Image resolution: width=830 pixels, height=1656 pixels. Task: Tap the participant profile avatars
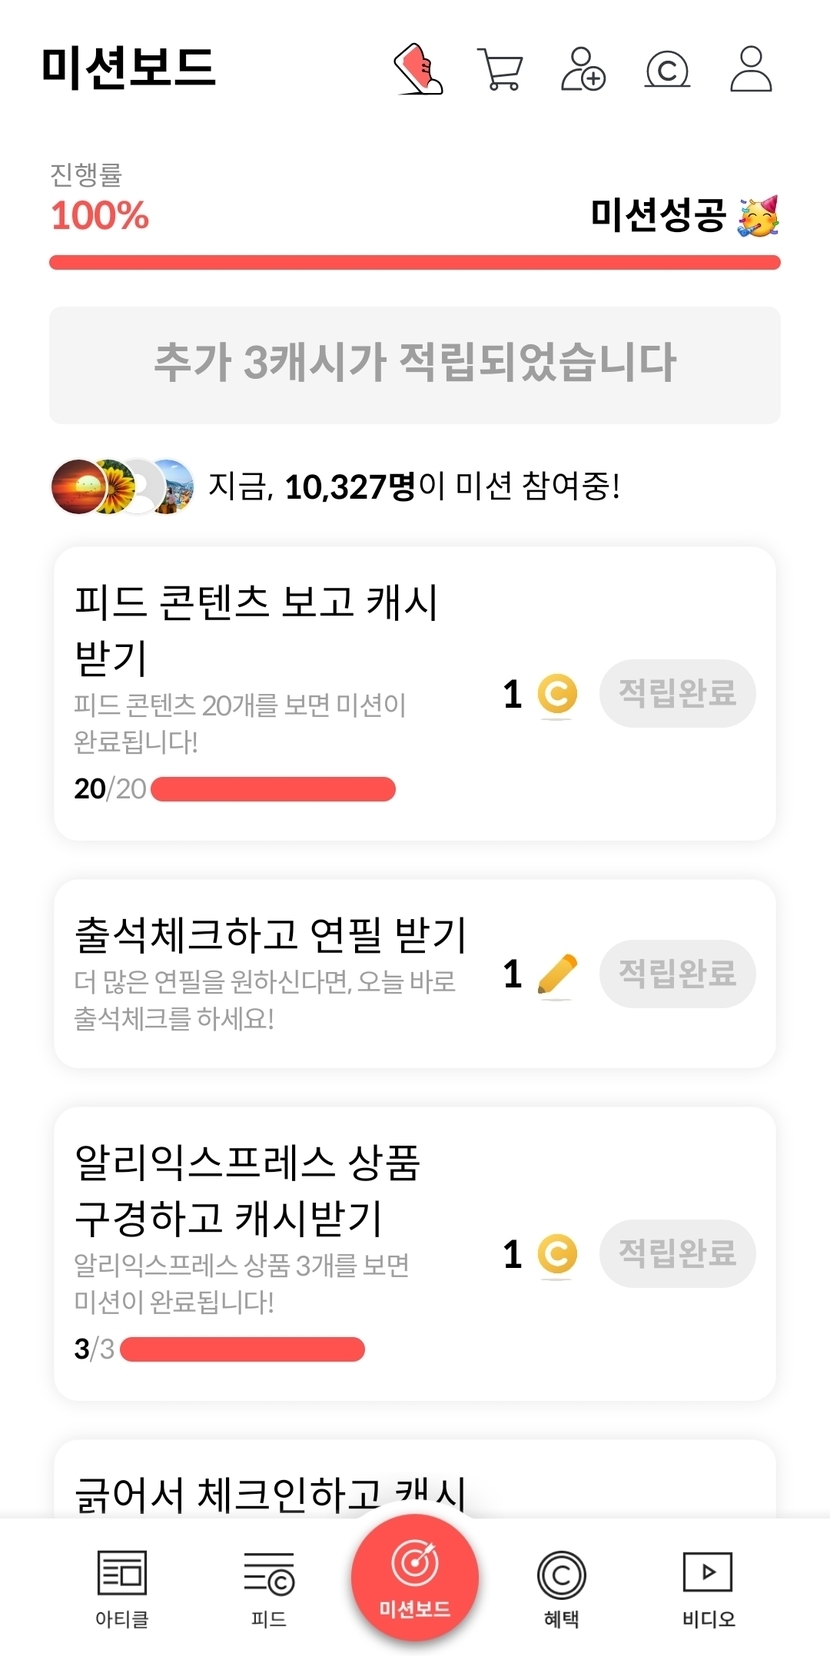point(122,486)
